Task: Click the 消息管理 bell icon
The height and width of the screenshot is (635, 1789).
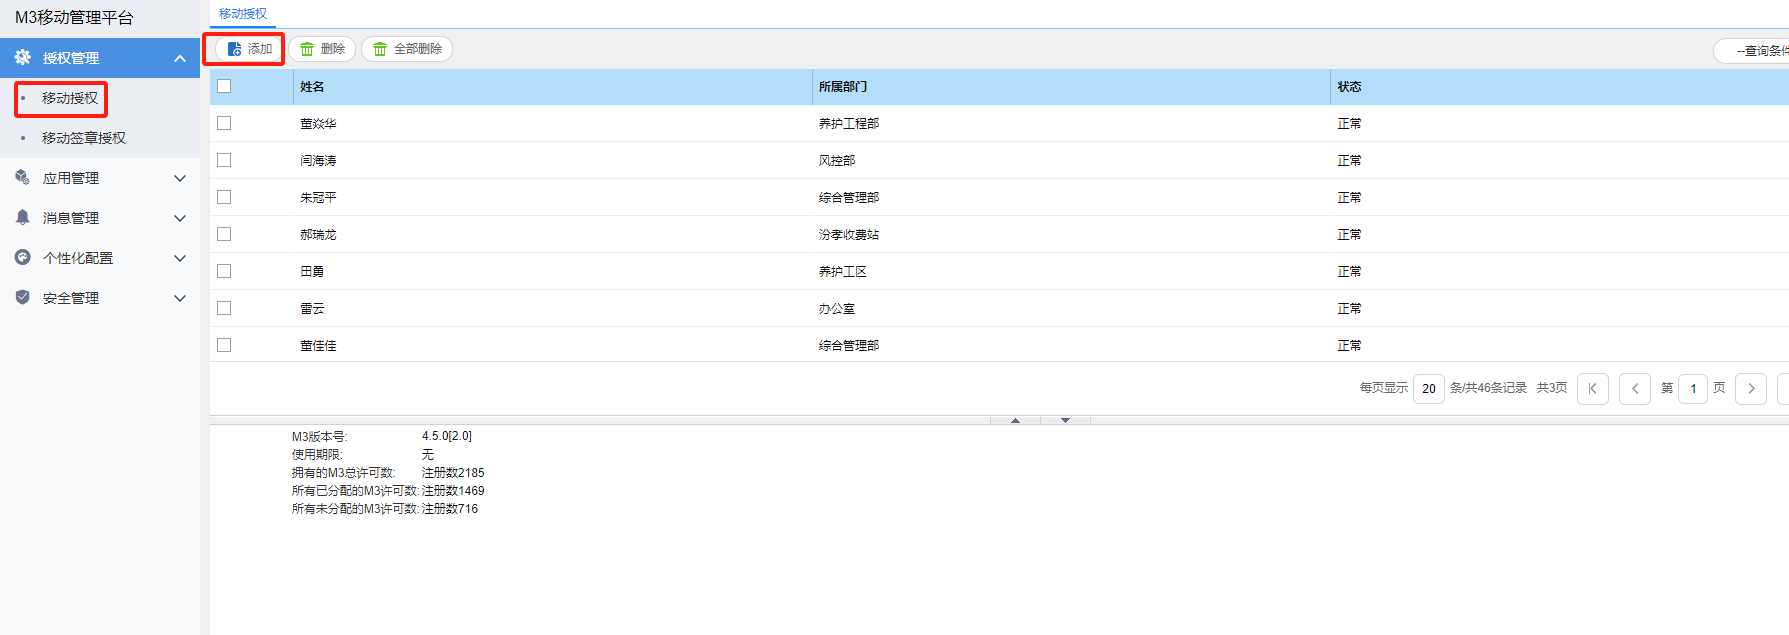Action: coord(22,217)
